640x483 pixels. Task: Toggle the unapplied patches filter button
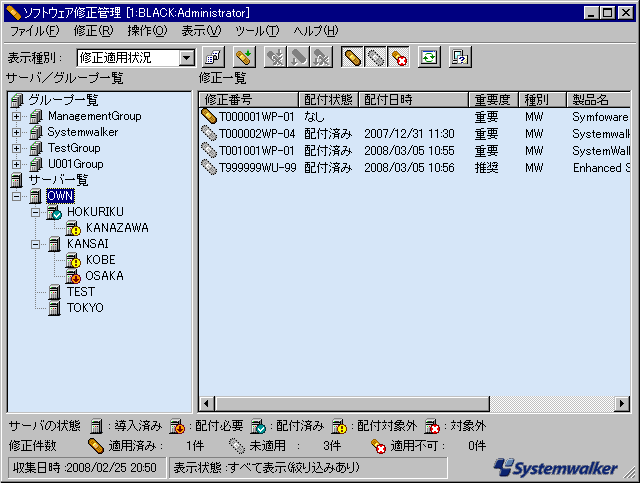(x=375, y=57)
